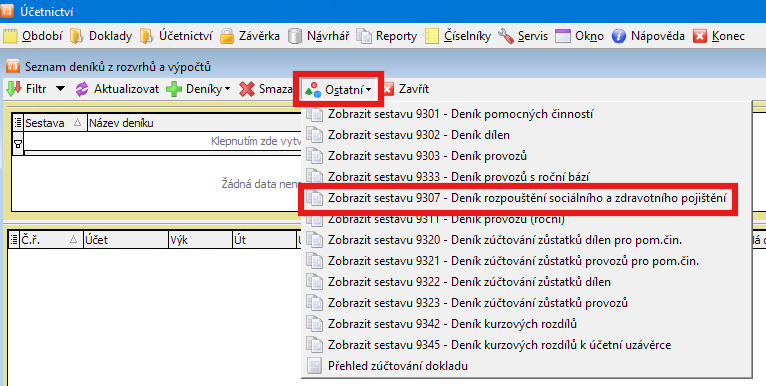Click the Období notepad icon
Viewport: 766px width, 386px height.
click(10, 36)
